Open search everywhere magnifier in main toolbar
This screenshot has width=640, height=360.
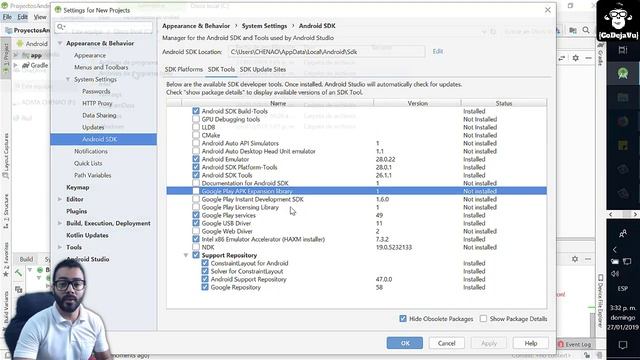click(586, 30)
